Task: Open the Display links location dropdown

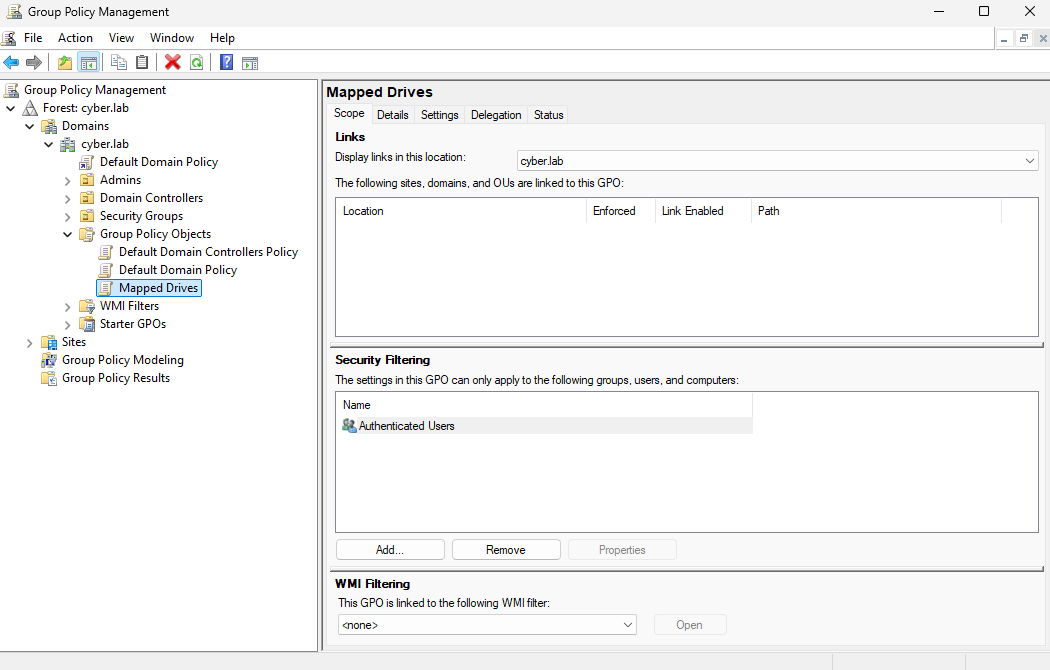Action: pos(1029,160)
